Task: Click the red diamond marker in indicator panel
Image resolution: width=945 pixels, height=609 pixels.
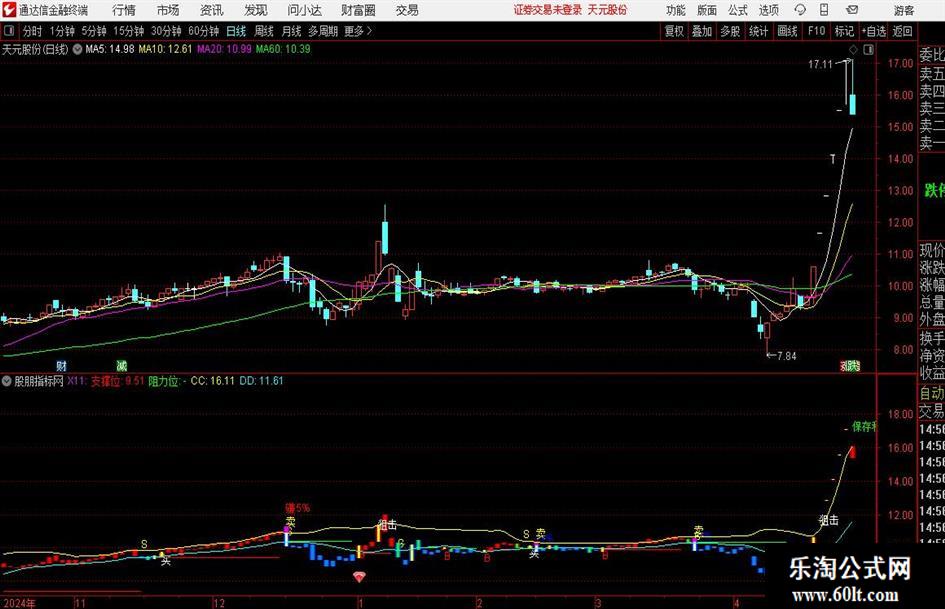Action: [359, 577]
